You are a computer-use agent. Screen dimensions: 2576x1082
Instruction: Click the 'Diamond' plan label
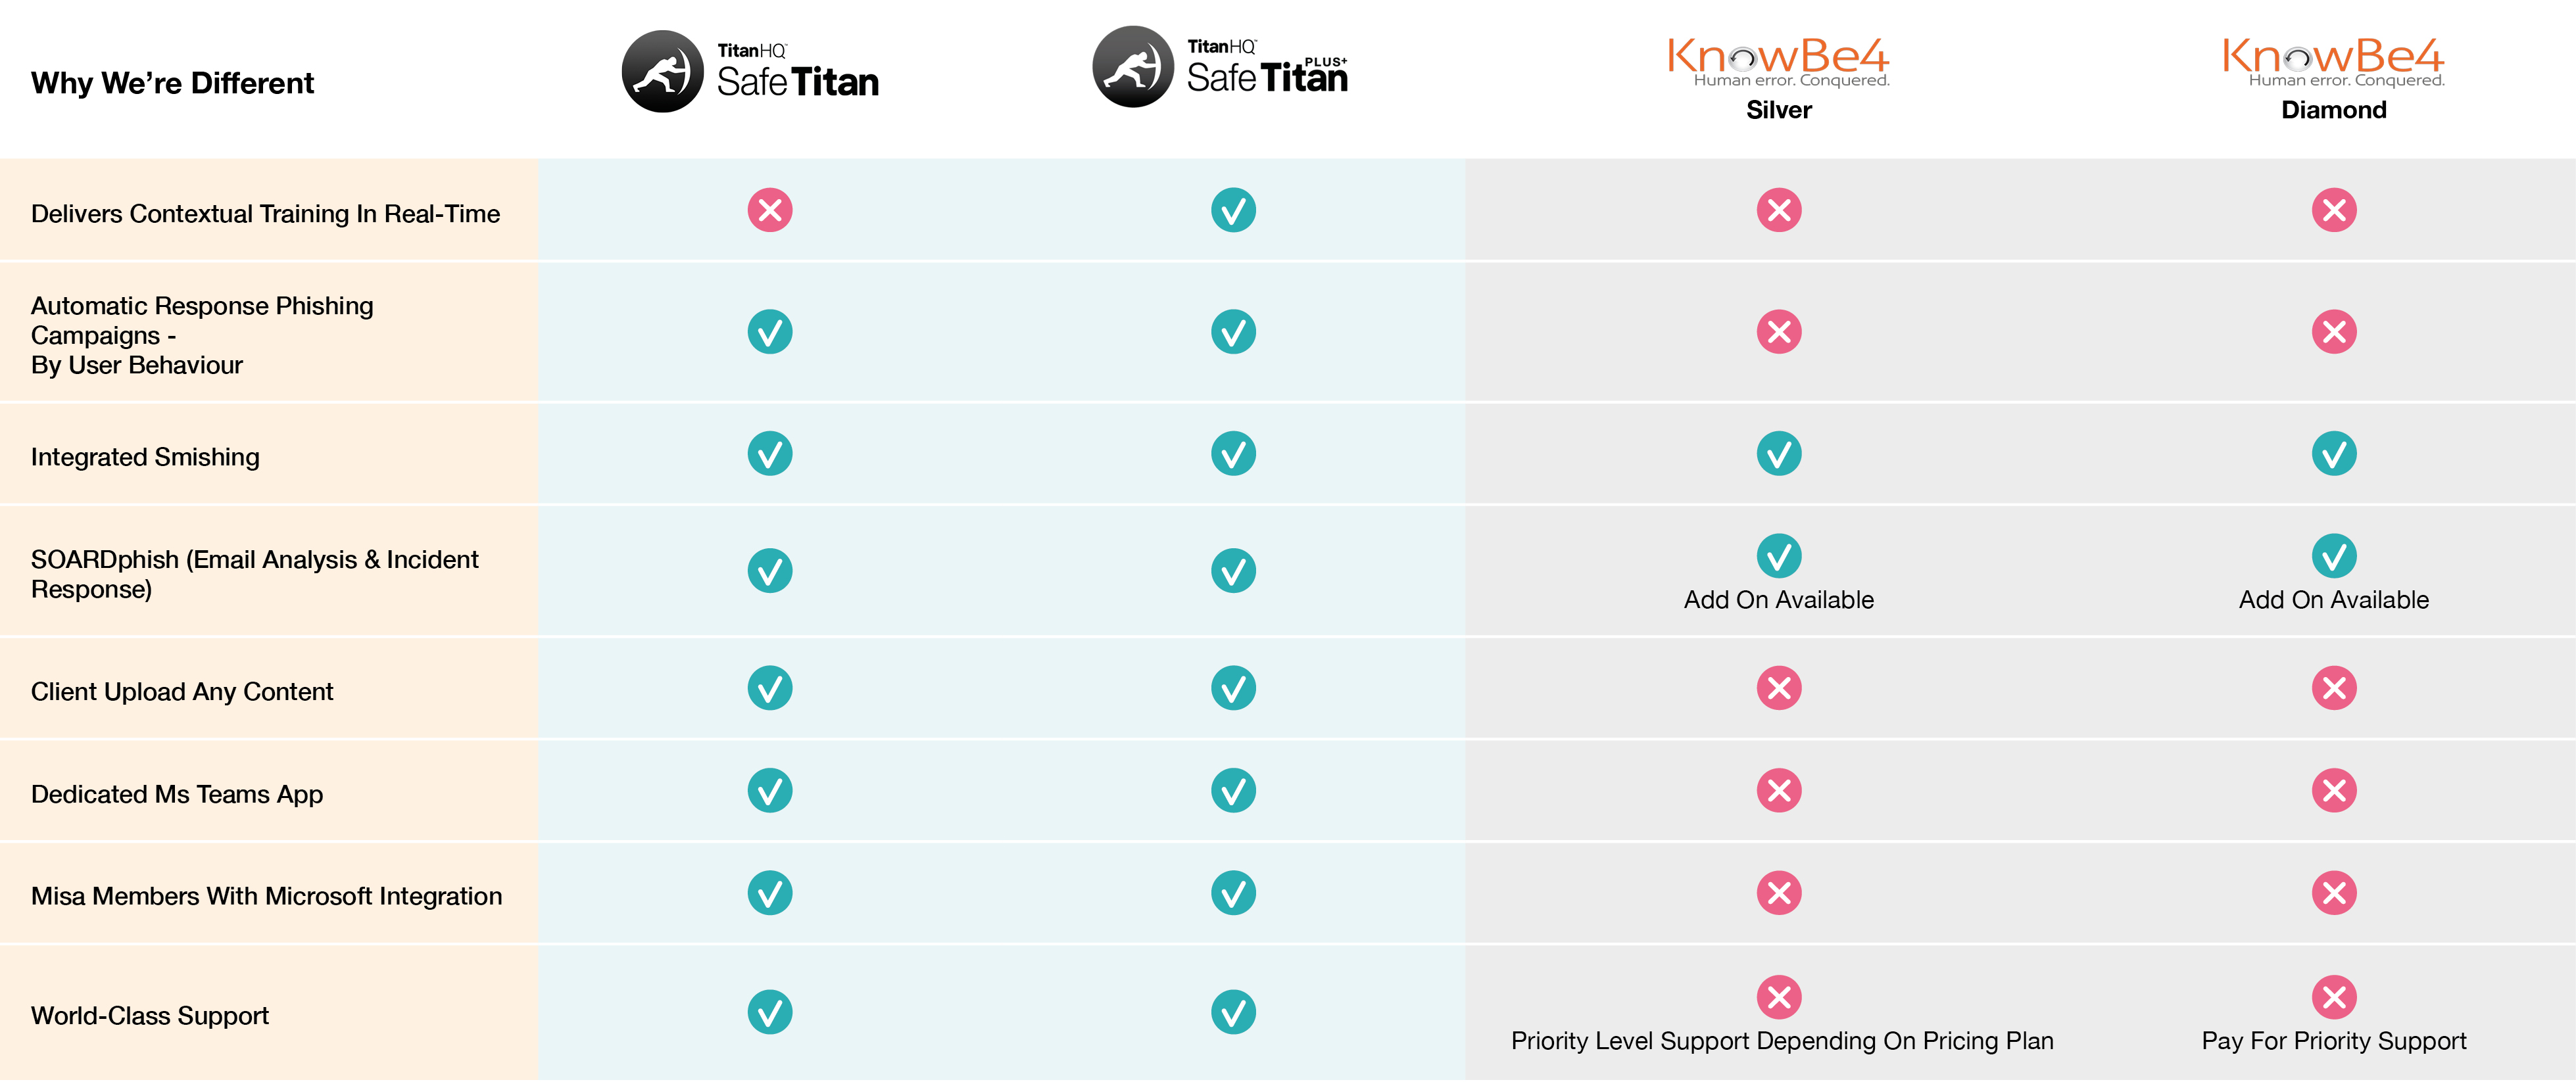[x=2334, y=110]
